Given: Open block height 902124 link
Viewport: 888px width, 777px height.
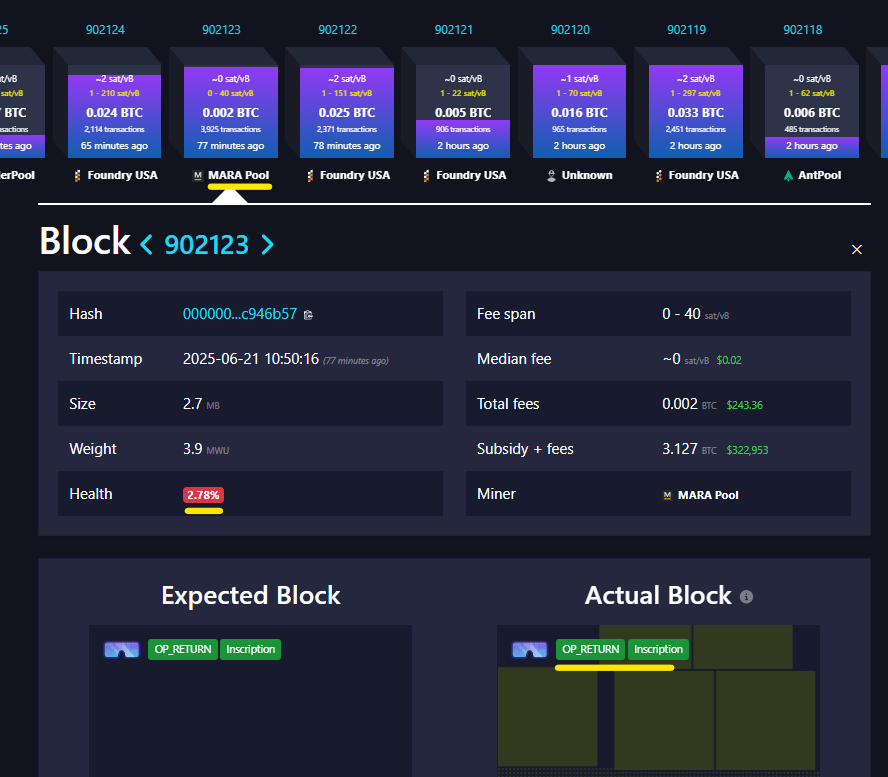Looking at the screenshot, I should [x=105, y=29].
